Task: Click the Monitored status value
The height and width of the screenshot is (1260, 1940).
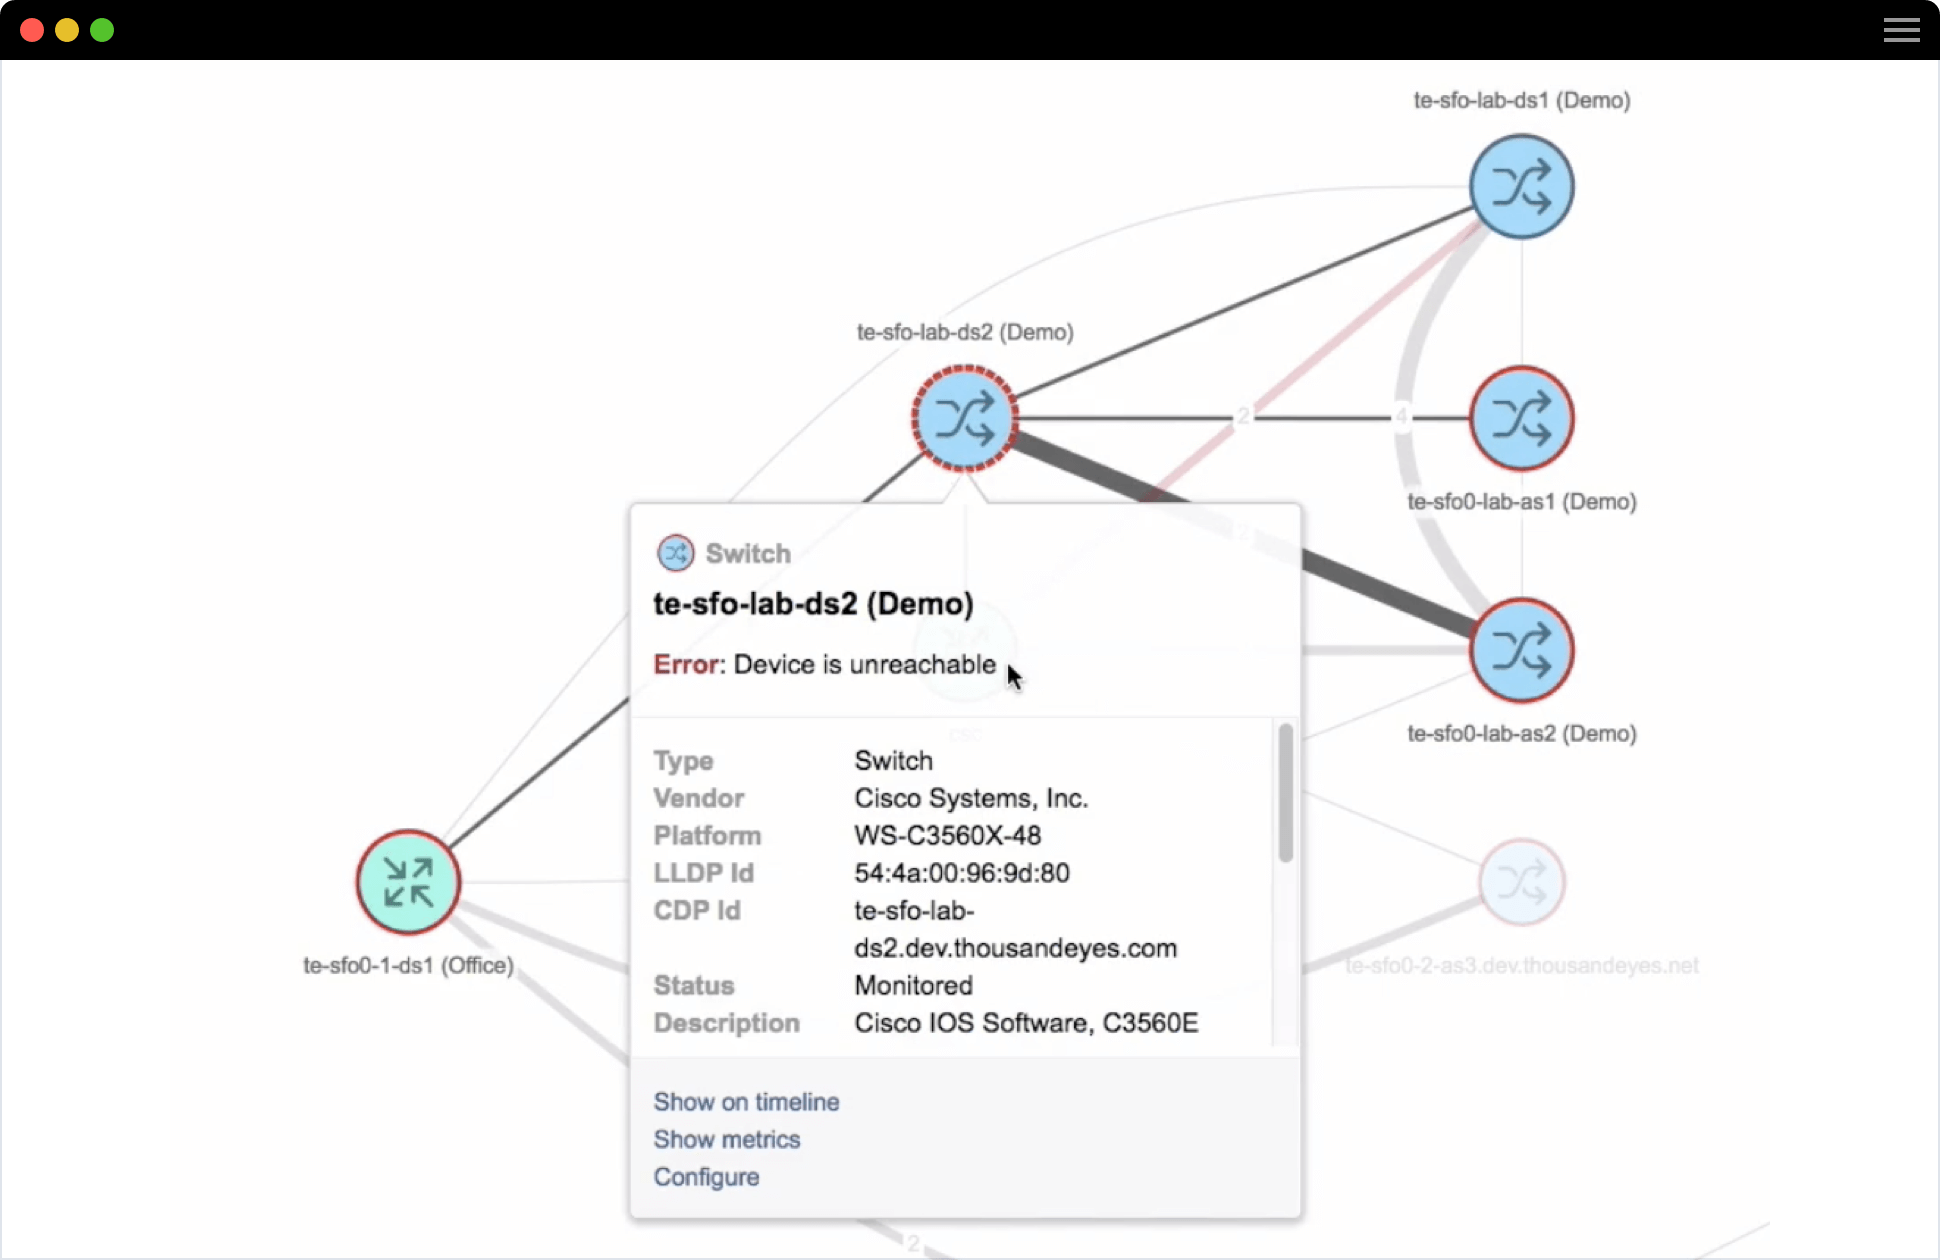Action: tap(913, 986)
